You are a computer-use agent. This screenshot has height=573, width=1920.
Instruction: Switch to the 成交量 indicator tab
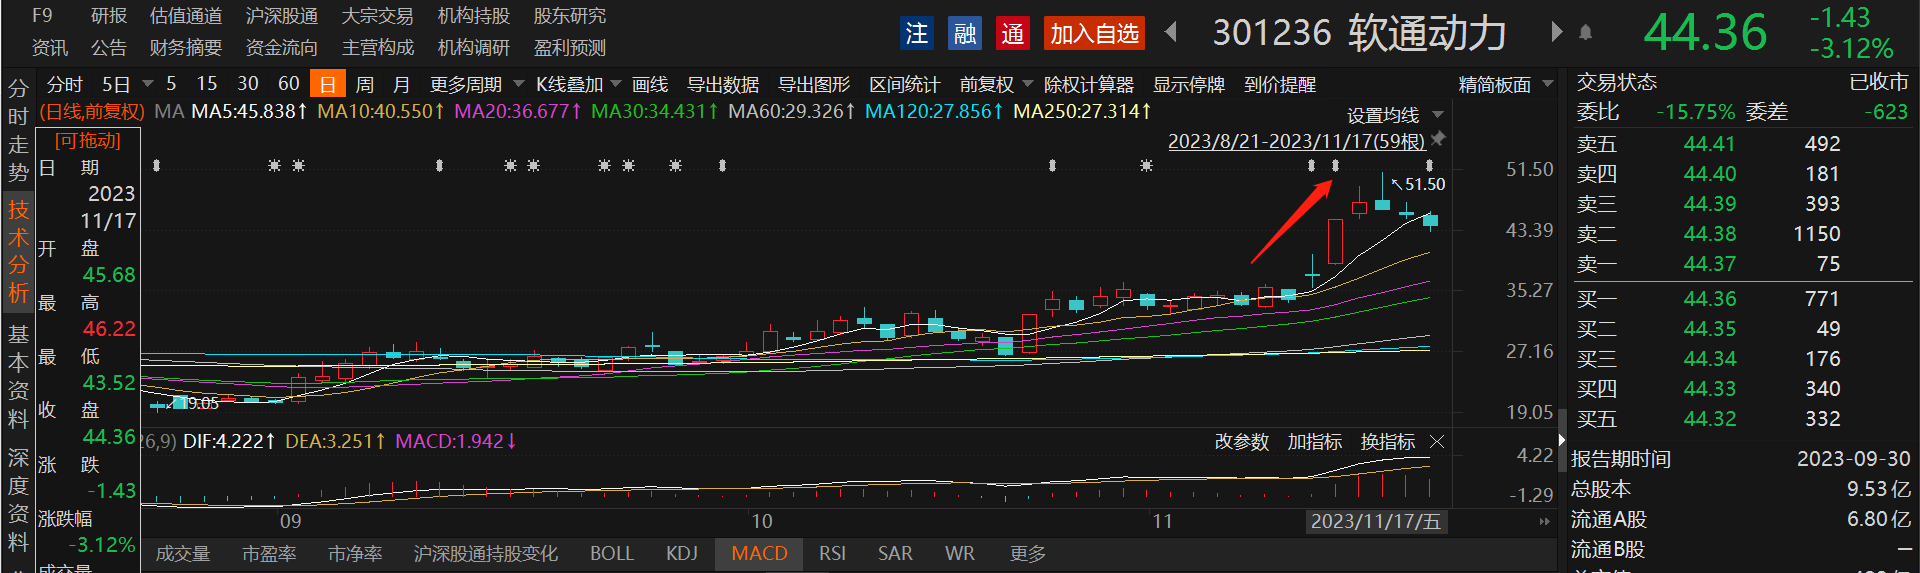pos(183,553)
